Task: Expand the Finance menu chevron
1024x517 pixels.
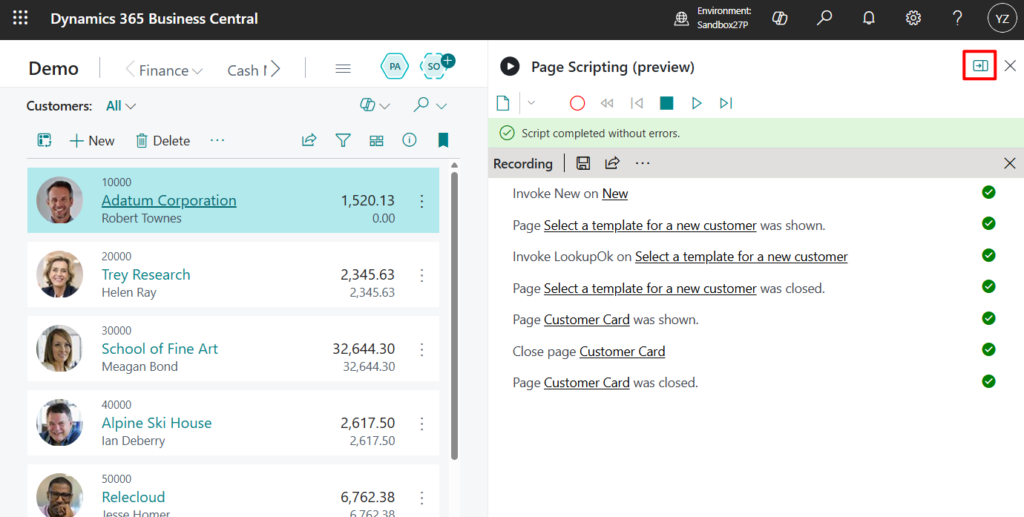Action: [x=197, y=70]
